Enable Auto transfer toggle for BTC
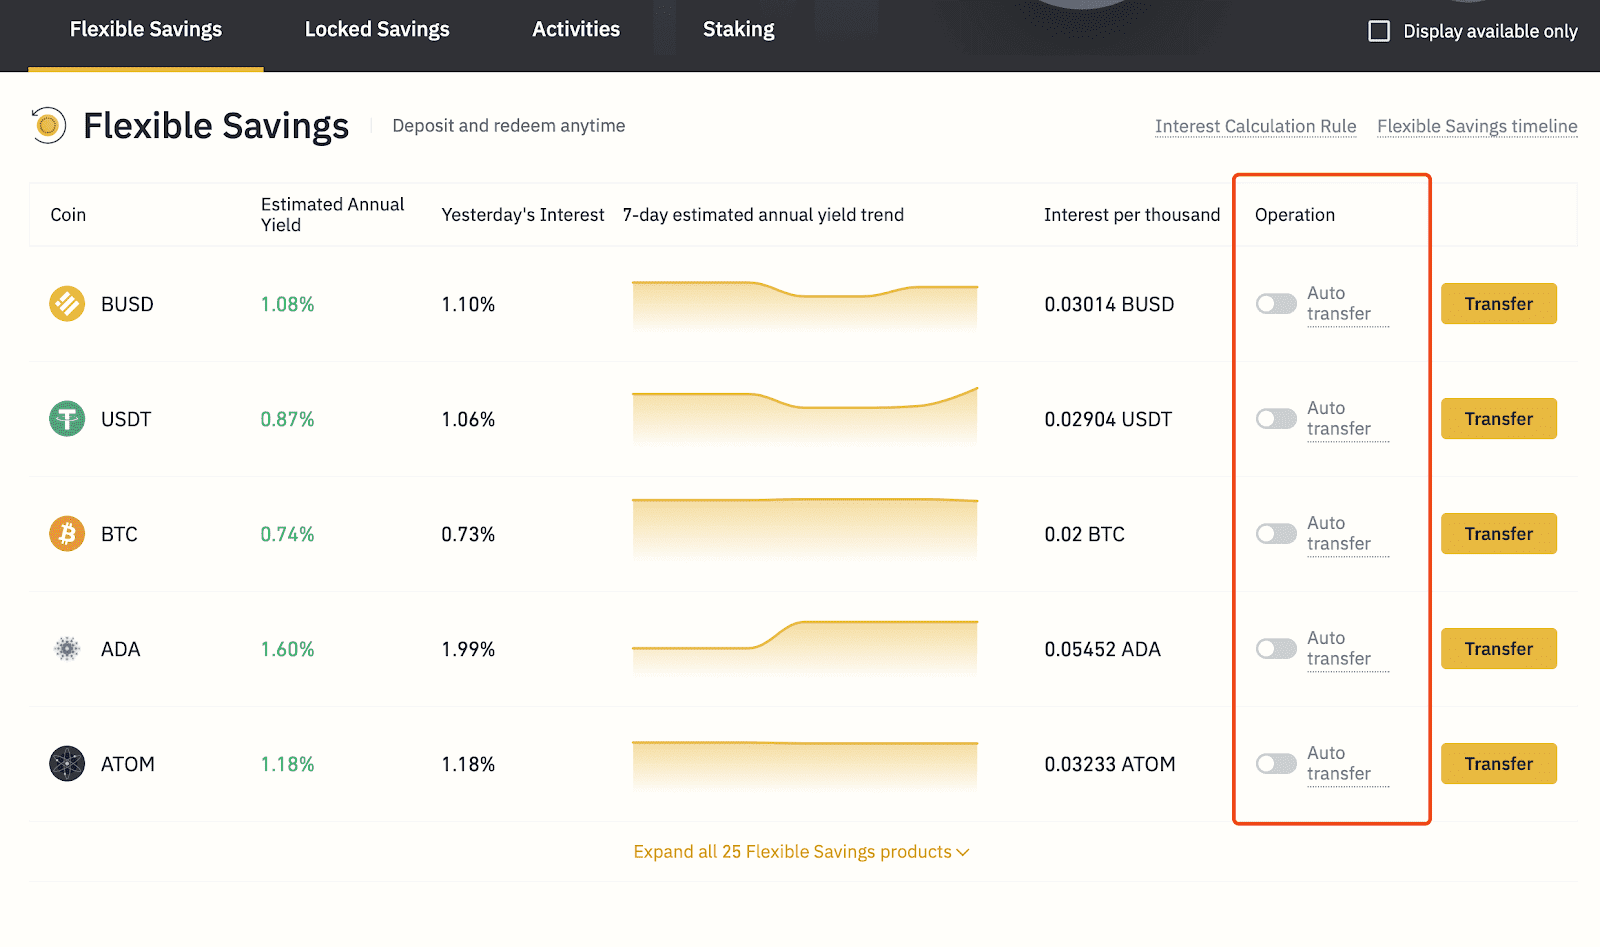Screen dimensions: 1600x947 [x=1276, y=533]
